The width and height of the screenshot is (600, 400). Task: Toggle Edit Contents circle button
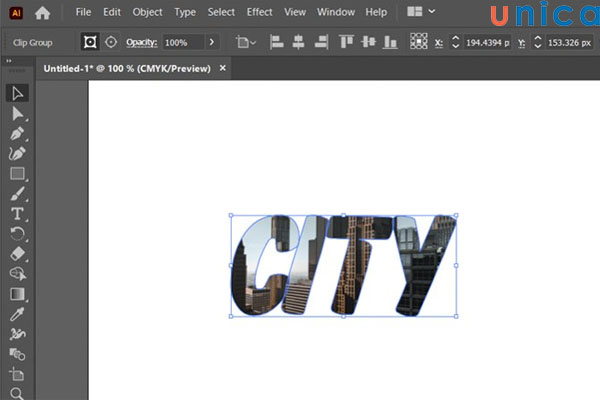[x=110, y=44]
